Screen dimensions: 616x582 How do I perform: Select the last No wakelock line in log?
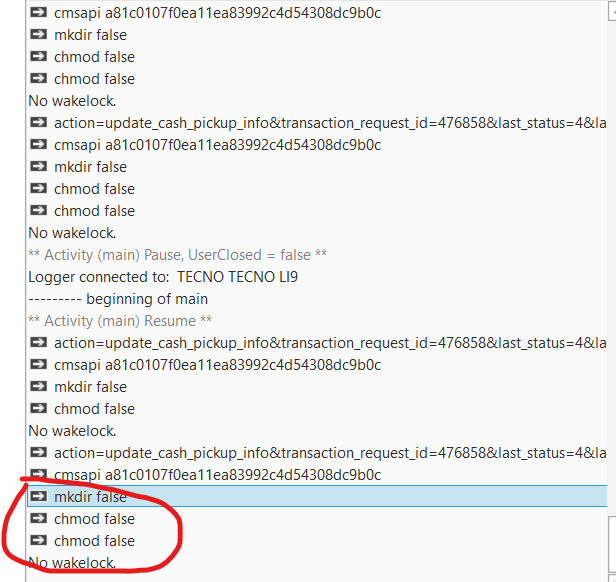pos(72,563)
